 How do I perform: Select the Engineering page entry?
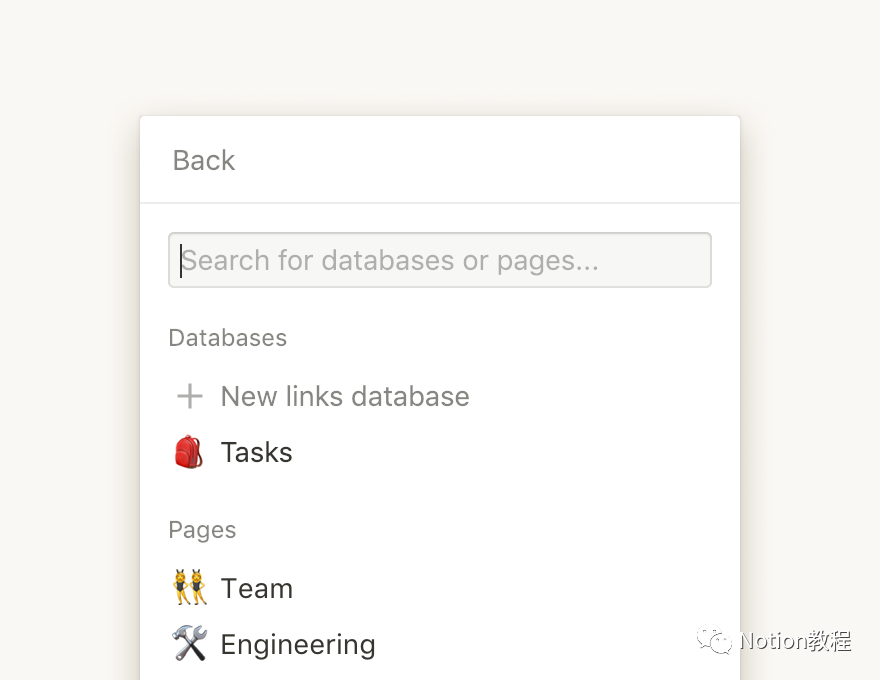tap(298, 644)
